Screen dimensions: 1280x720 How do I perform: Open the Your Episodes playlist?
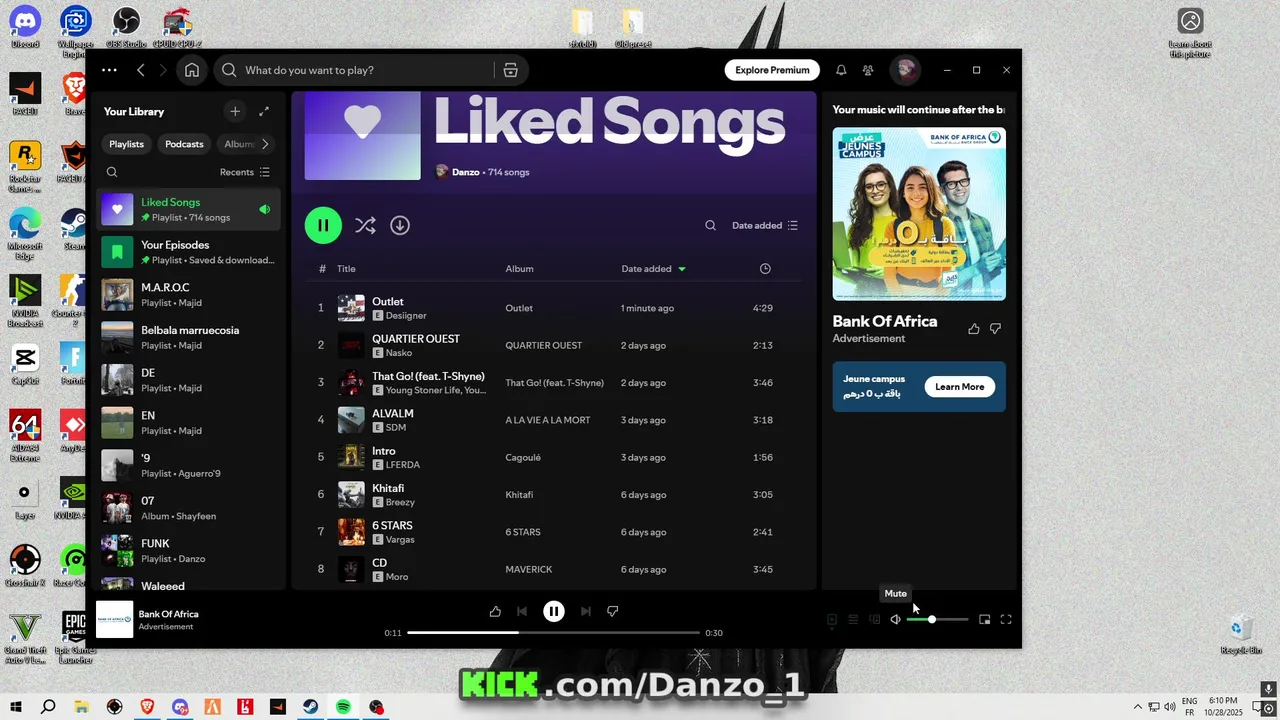coord(189,252)
